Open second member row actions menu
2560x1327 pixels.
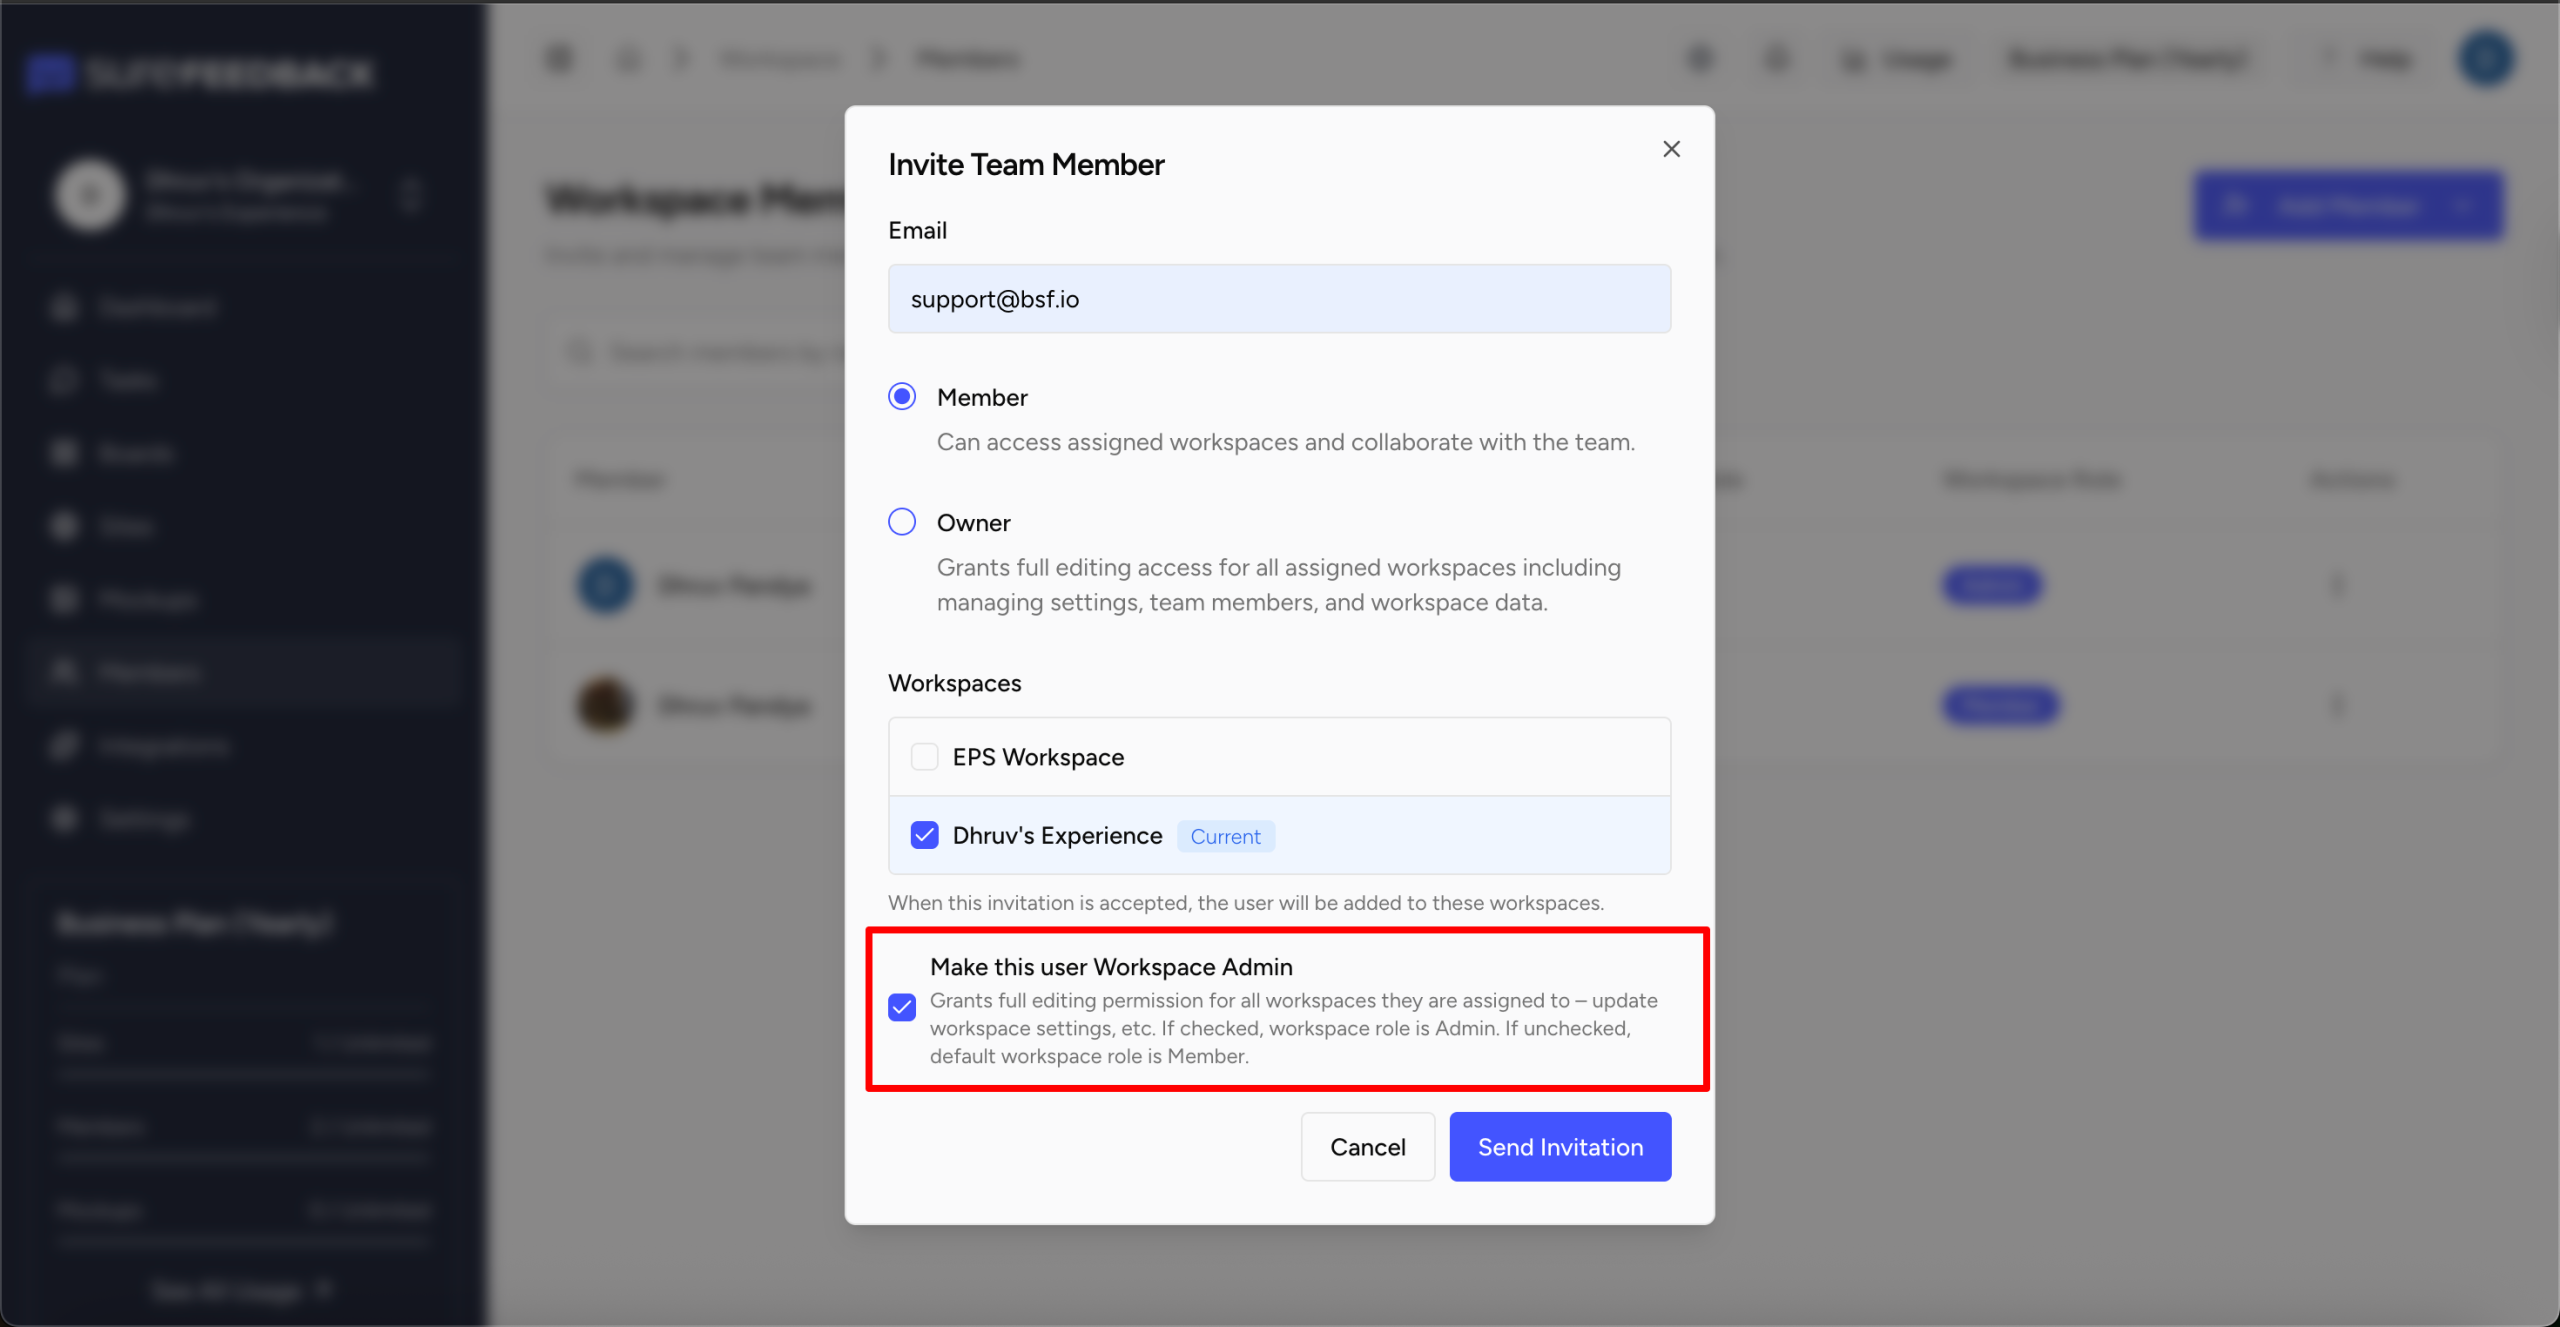pyautogui.click(x=2337, y=706)
